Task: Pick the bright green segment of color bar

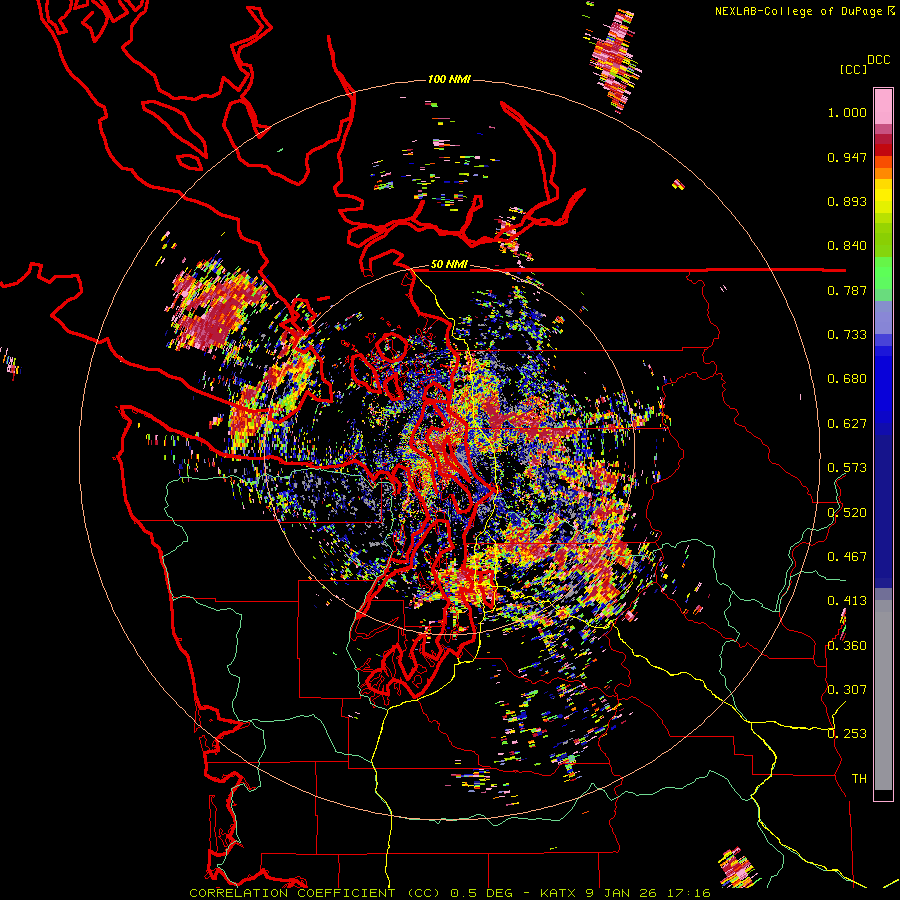Action: (883, 273)
